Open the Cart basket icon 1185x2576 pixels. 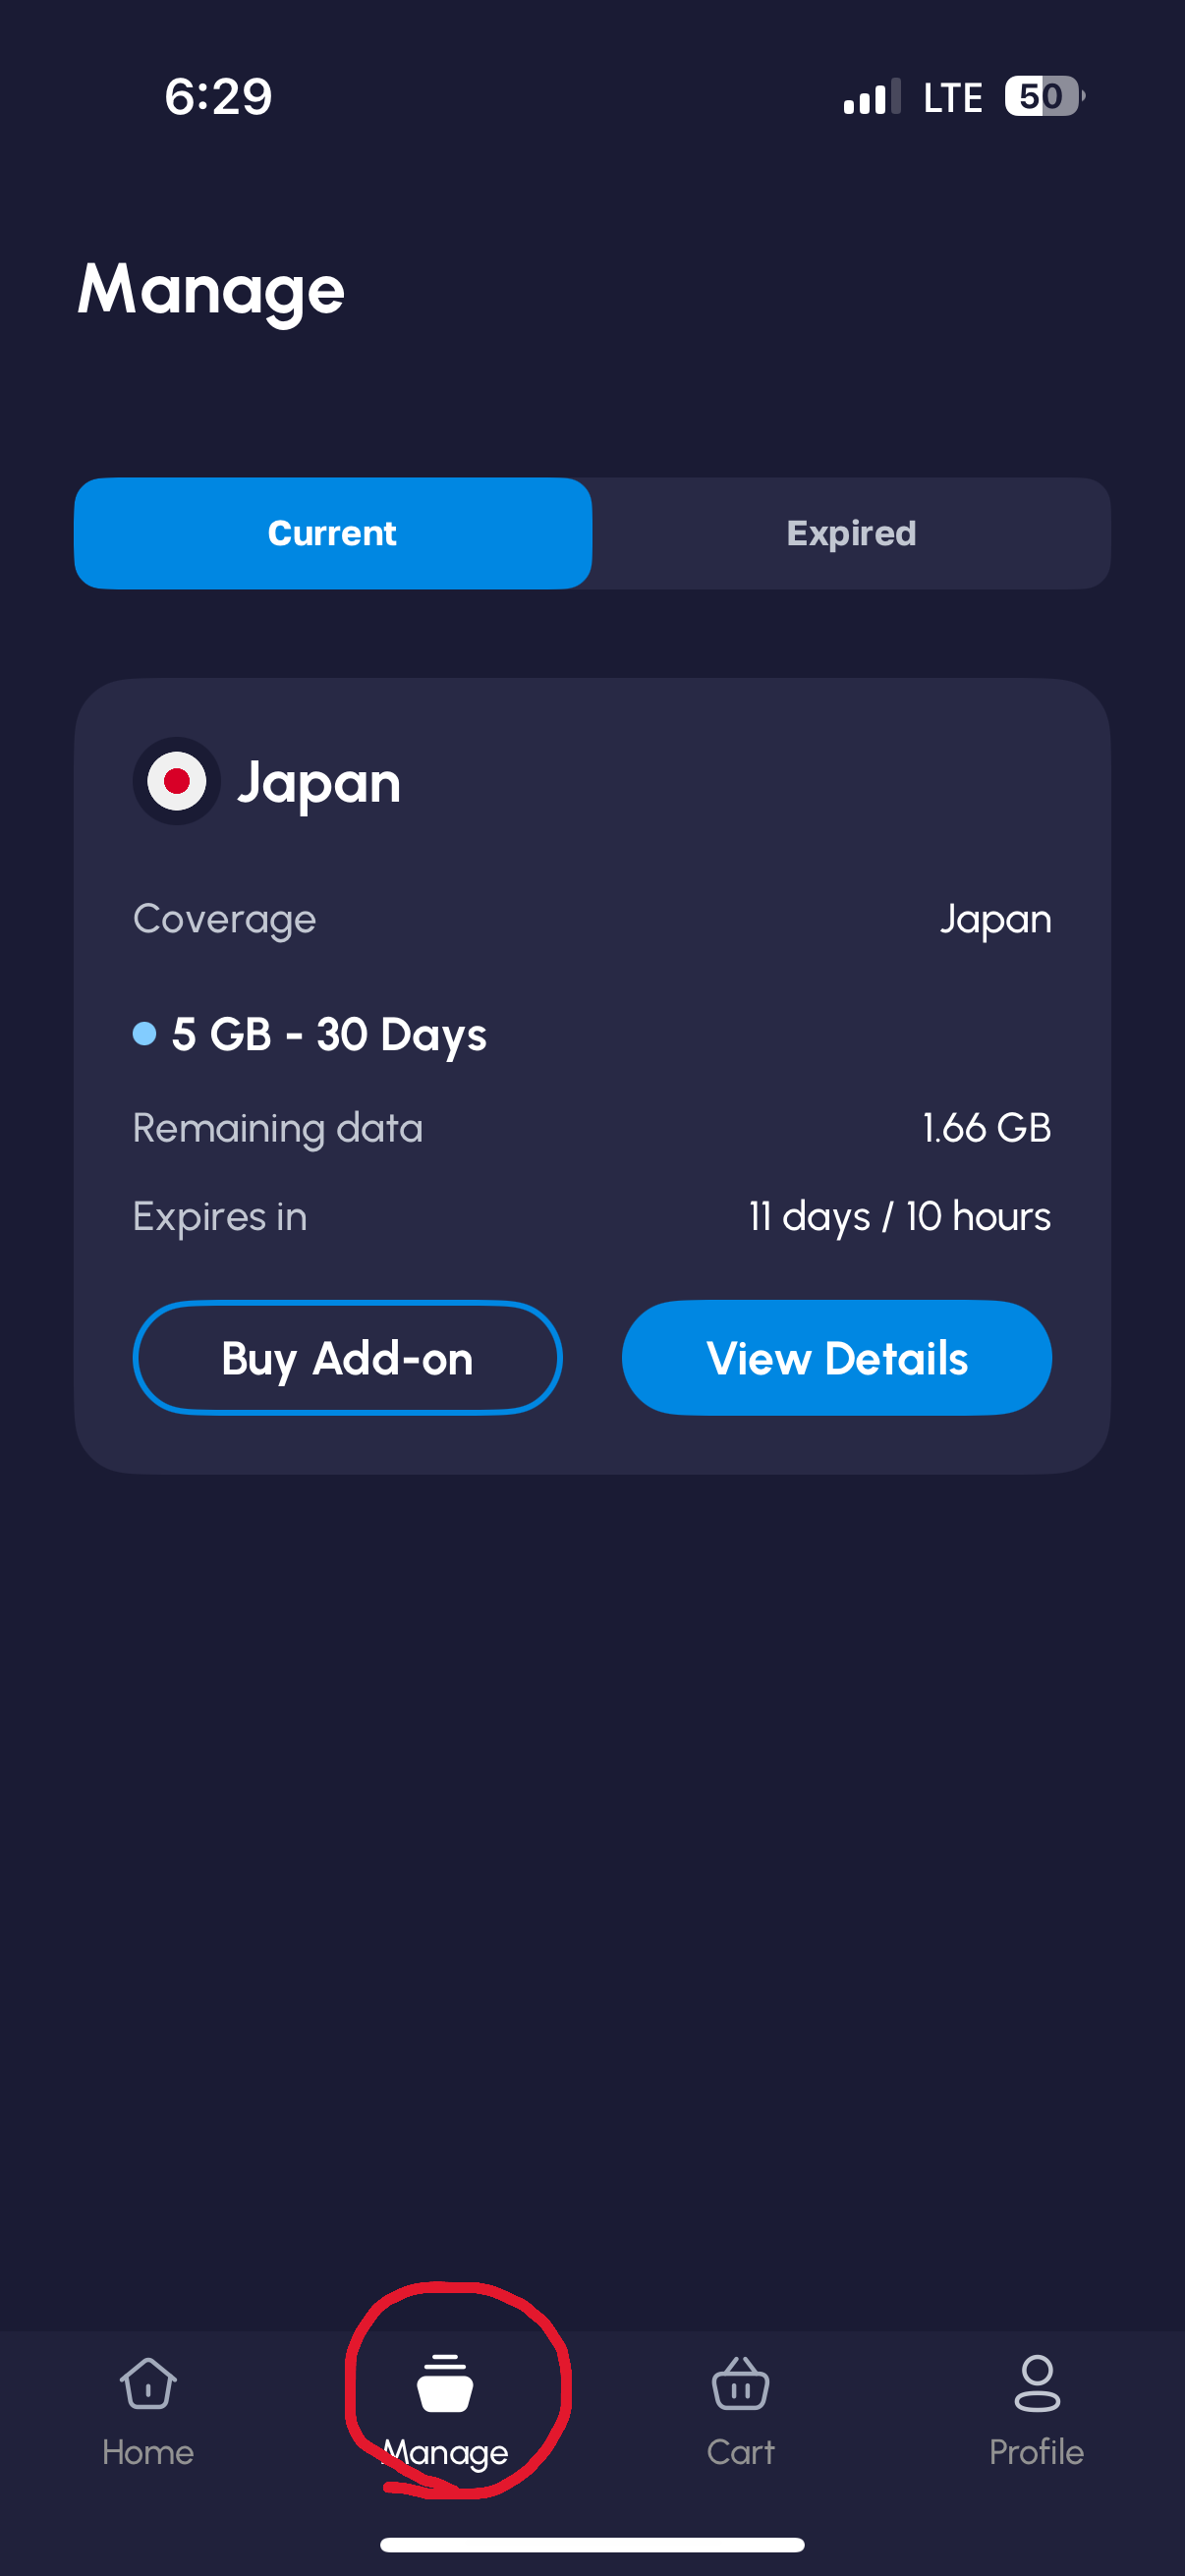(740, 2385)
